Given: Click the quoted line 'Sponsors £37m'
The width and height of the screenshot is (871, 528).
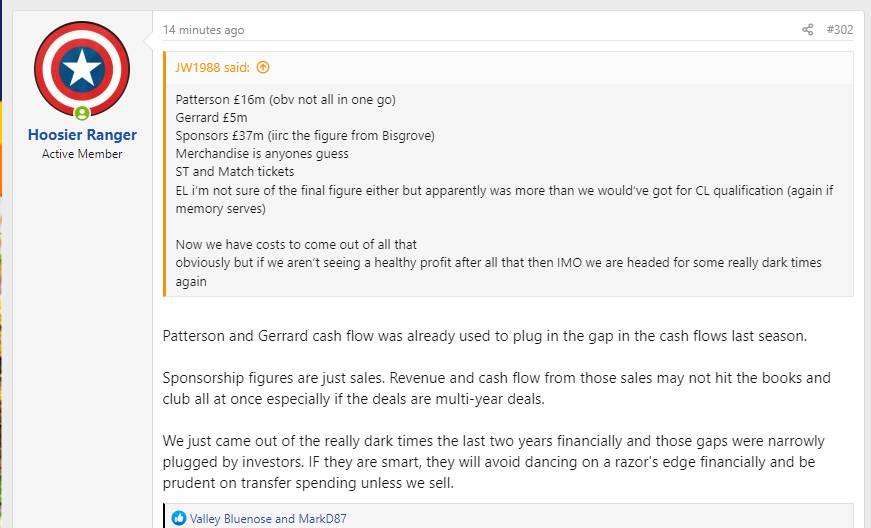Looking at the screenshot, I should coord(305,135).
